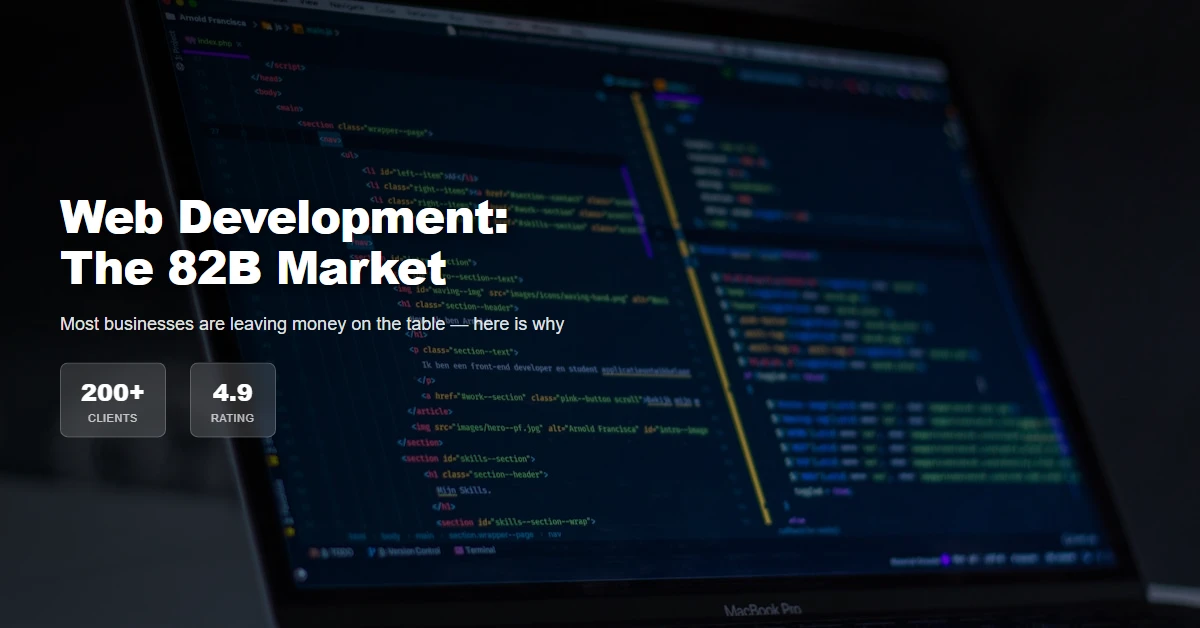Image resolution: width=1200 pixels, height=628 pixels.
Task: Select the '4.9 Rating' stat card
Action: tap(232, 400)
